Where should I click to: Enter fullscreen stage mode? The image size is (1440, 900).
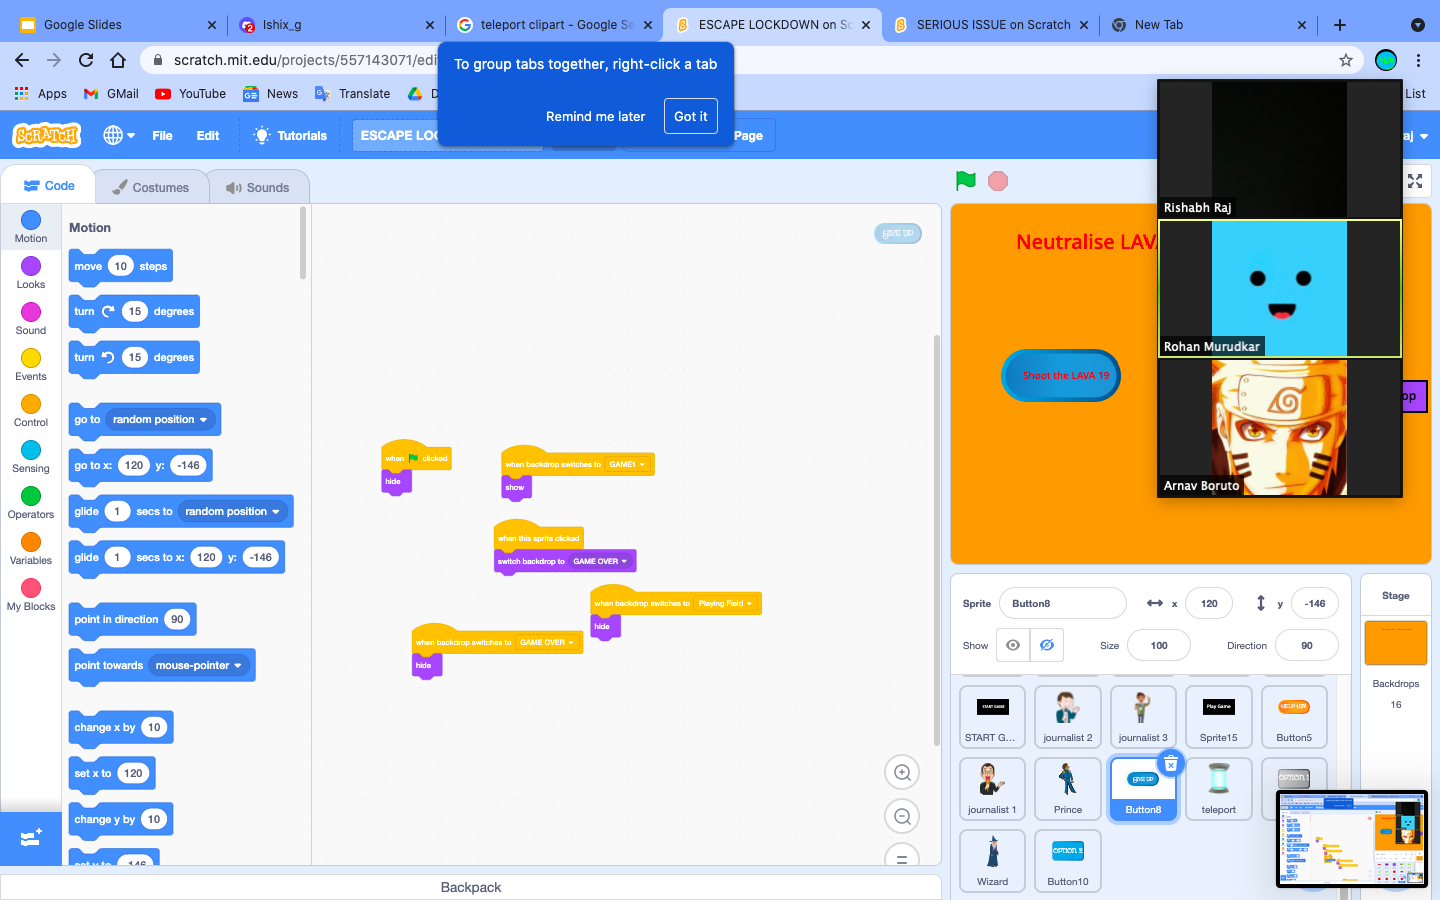pos(1415,181)
